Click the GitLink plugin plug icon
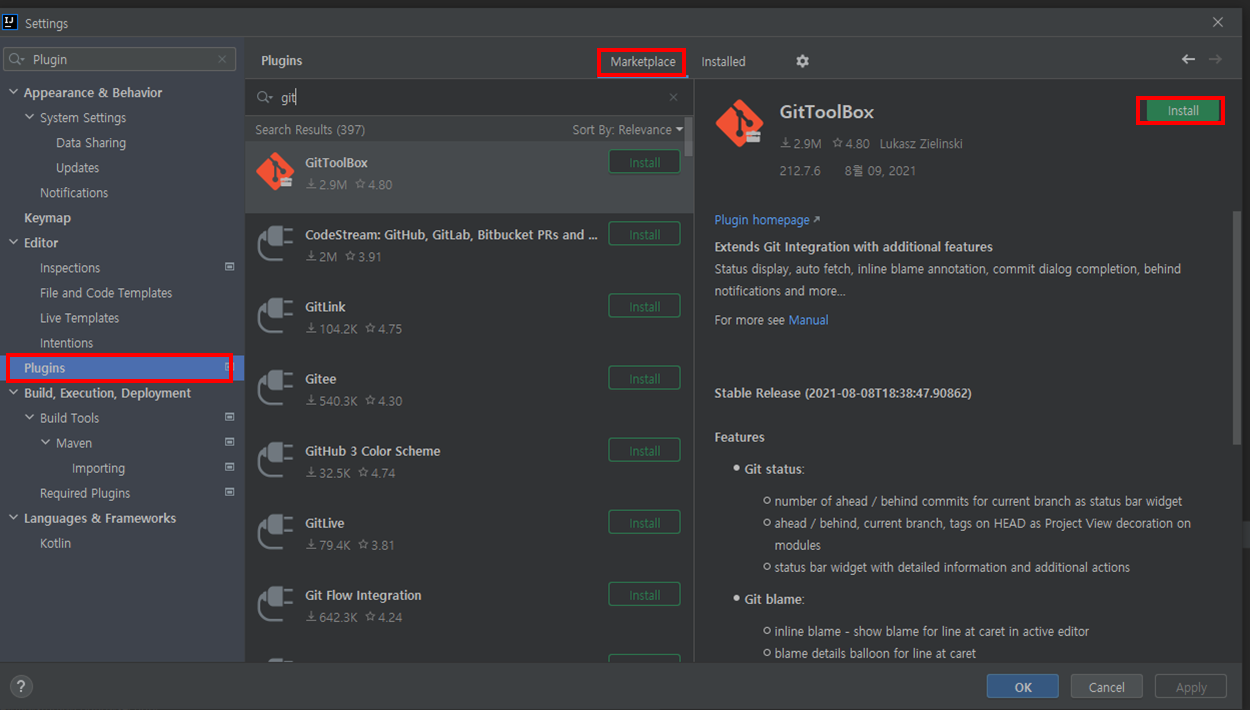Screen dimensions: 1250x710 pyautogui.click(x=275, y=316)
